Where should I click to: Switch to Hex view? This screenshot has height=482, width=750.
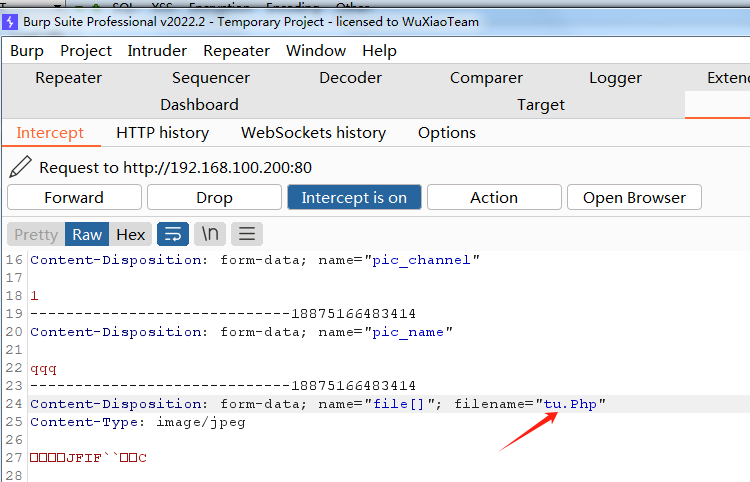(x=131, y=234)
